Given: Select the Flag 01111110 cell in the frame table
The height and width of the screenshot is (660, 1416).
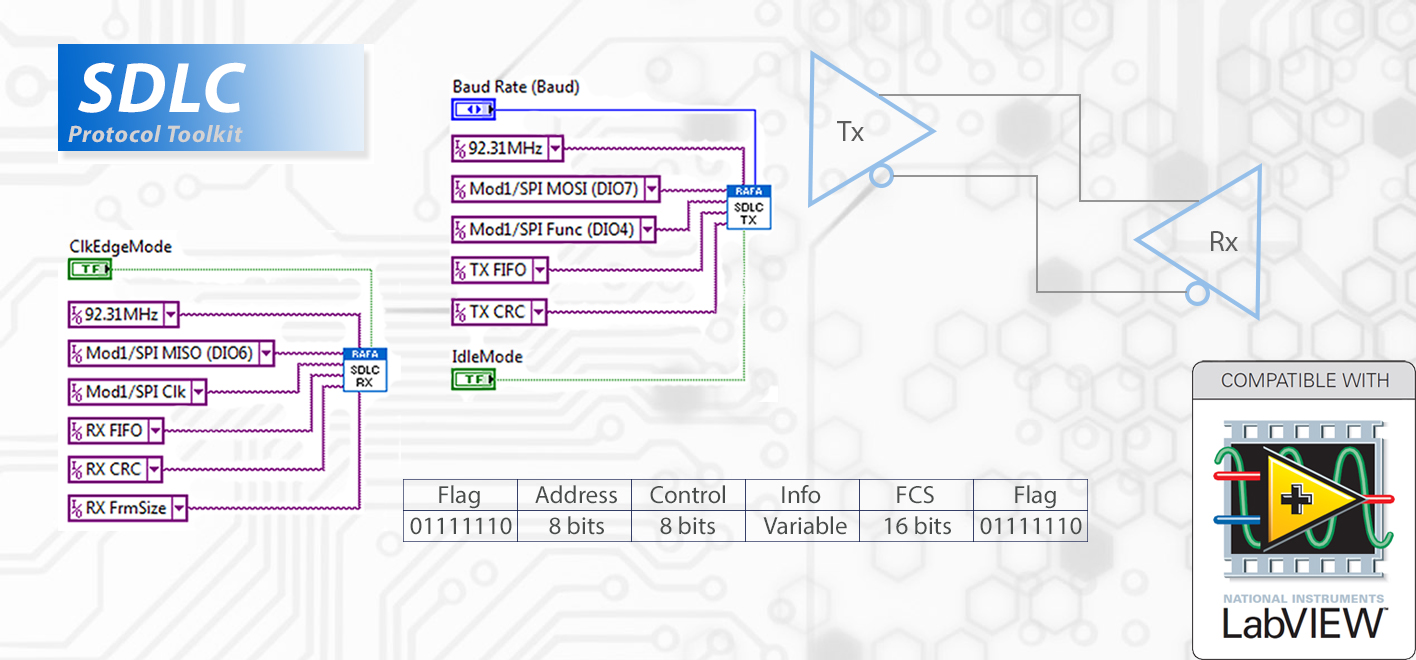Looking at the screenshot, I should (x=460, y=526).
